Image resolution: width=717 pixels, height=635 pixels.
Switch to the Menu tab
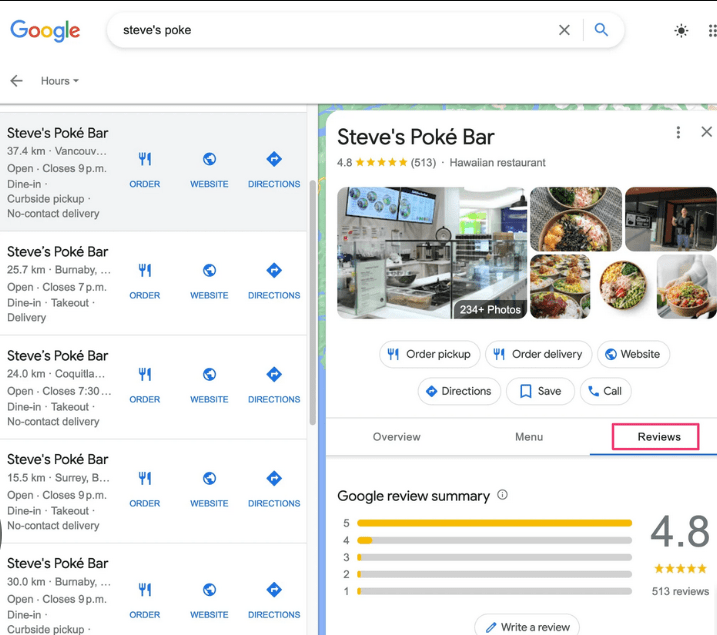pyautogui.click(x=529, y=437)
